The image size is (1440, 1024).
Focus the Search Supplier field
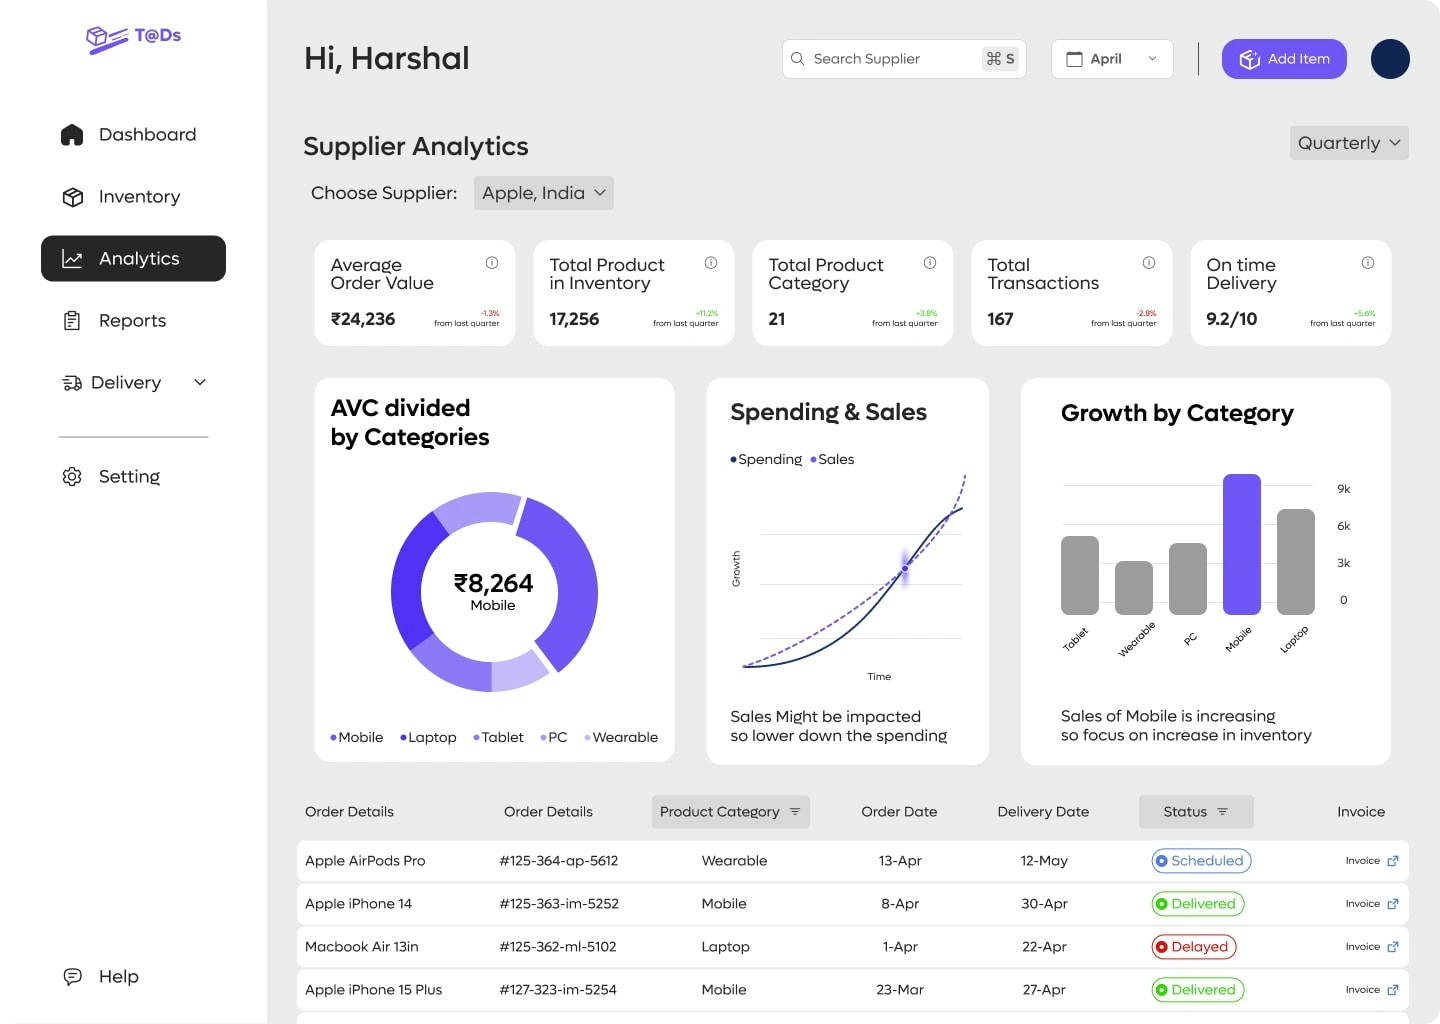click(x=904, y=59)
